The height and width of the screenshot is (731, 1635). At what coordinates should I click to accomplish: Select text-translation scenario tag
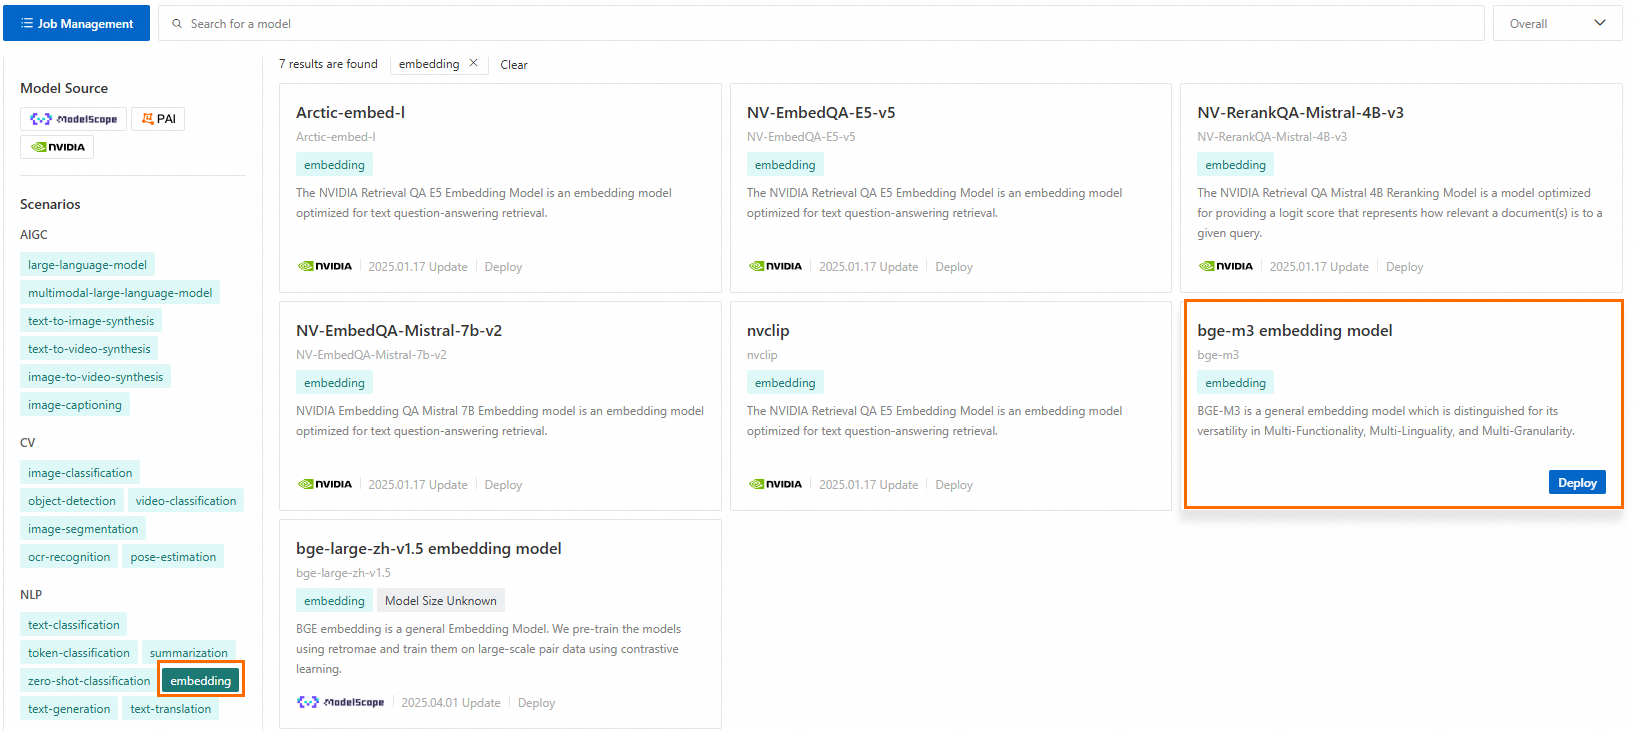[x=171, y=709]
